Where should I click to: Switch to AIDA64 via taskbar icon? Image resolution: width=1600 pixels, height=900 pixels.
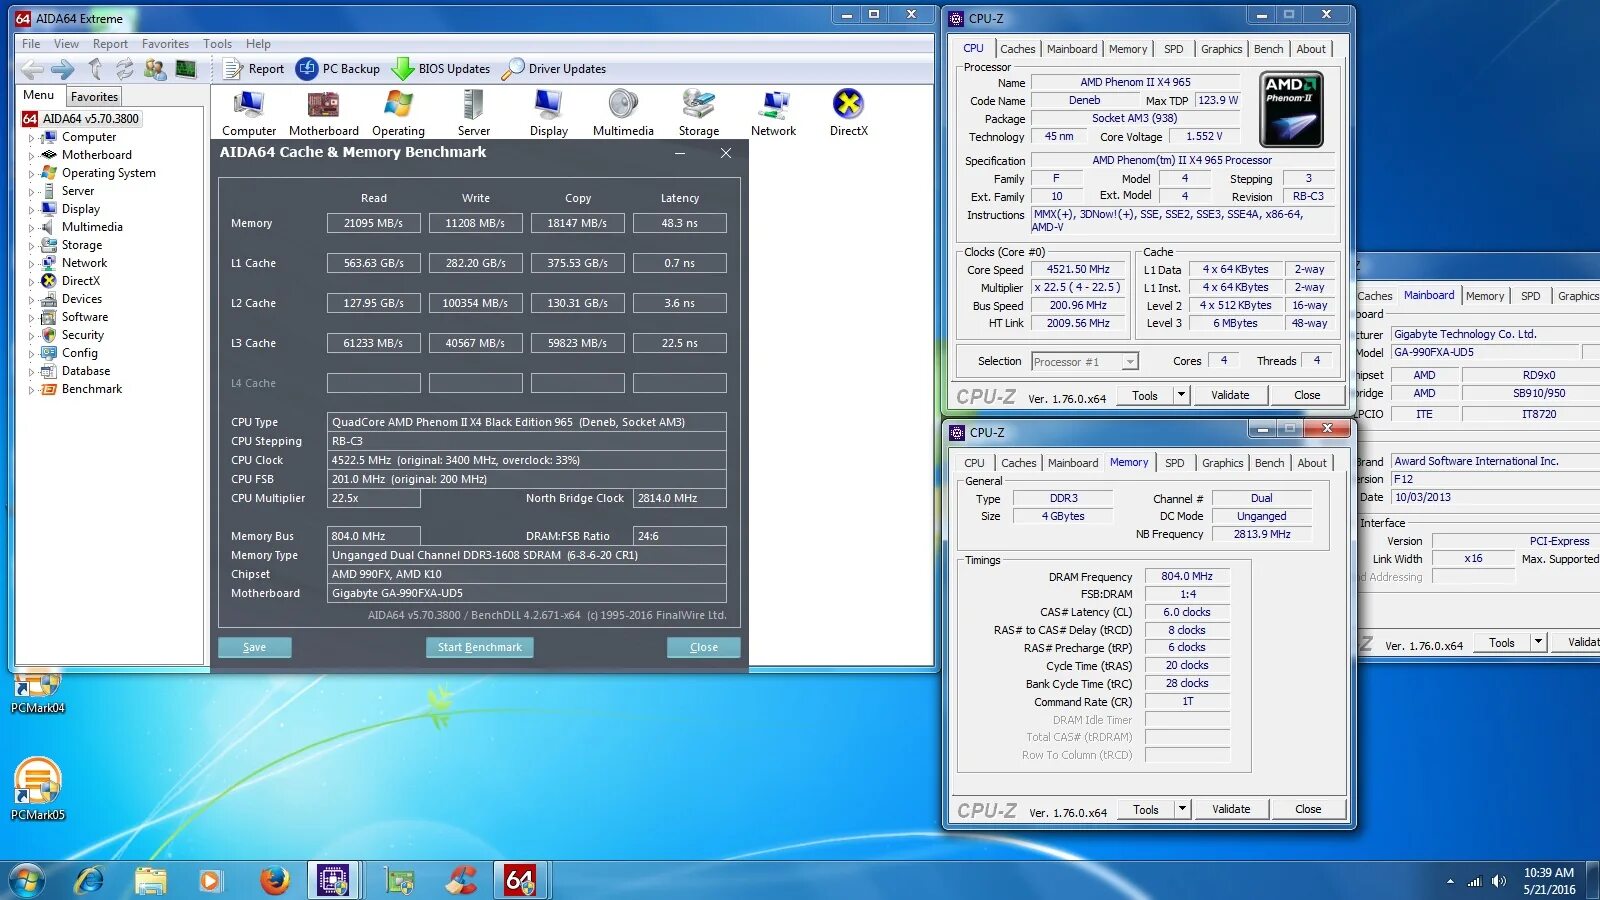click(520, 880)
